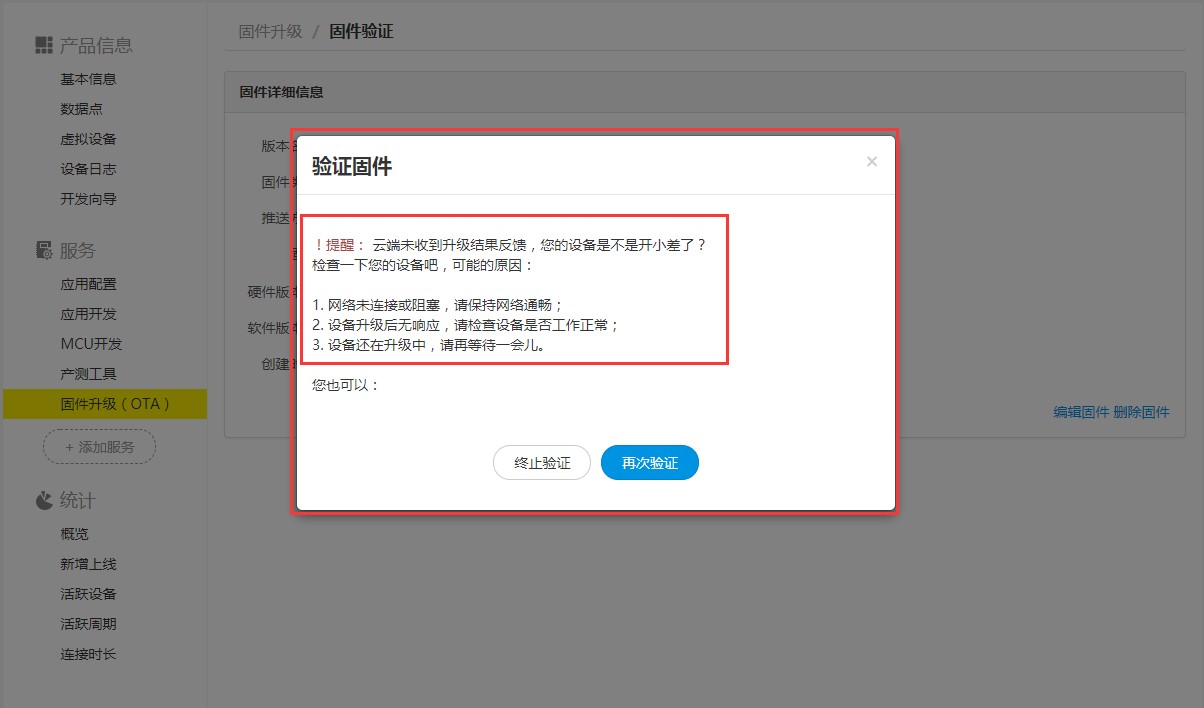Image resolution: width=1204 pixels, height=708 pixels.
Task: Click the 统计 pie chart icon
Action: tap(43, 500)
